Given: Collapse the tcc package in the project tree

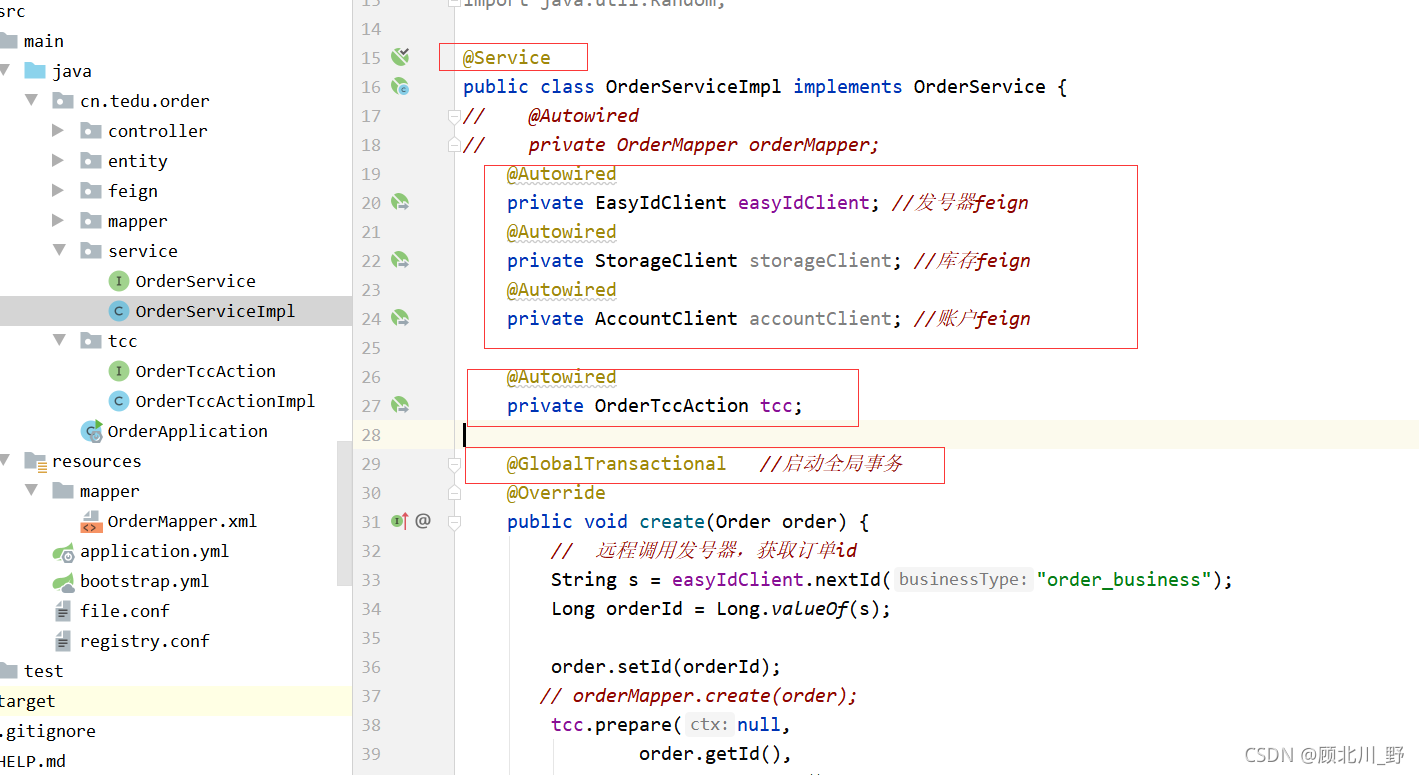Looking at the screenshot, I should [x=58, y=341].
